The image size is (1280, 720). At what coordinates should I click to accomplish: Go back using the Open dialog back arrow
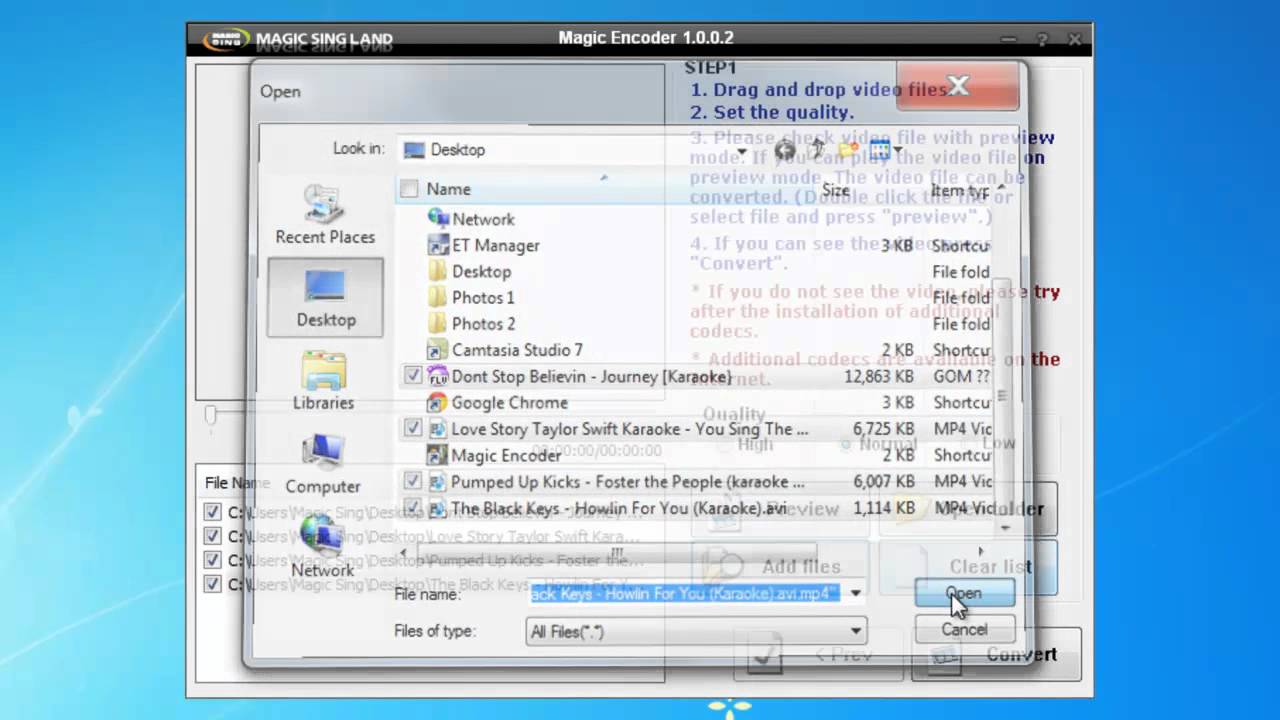point(785,151)
